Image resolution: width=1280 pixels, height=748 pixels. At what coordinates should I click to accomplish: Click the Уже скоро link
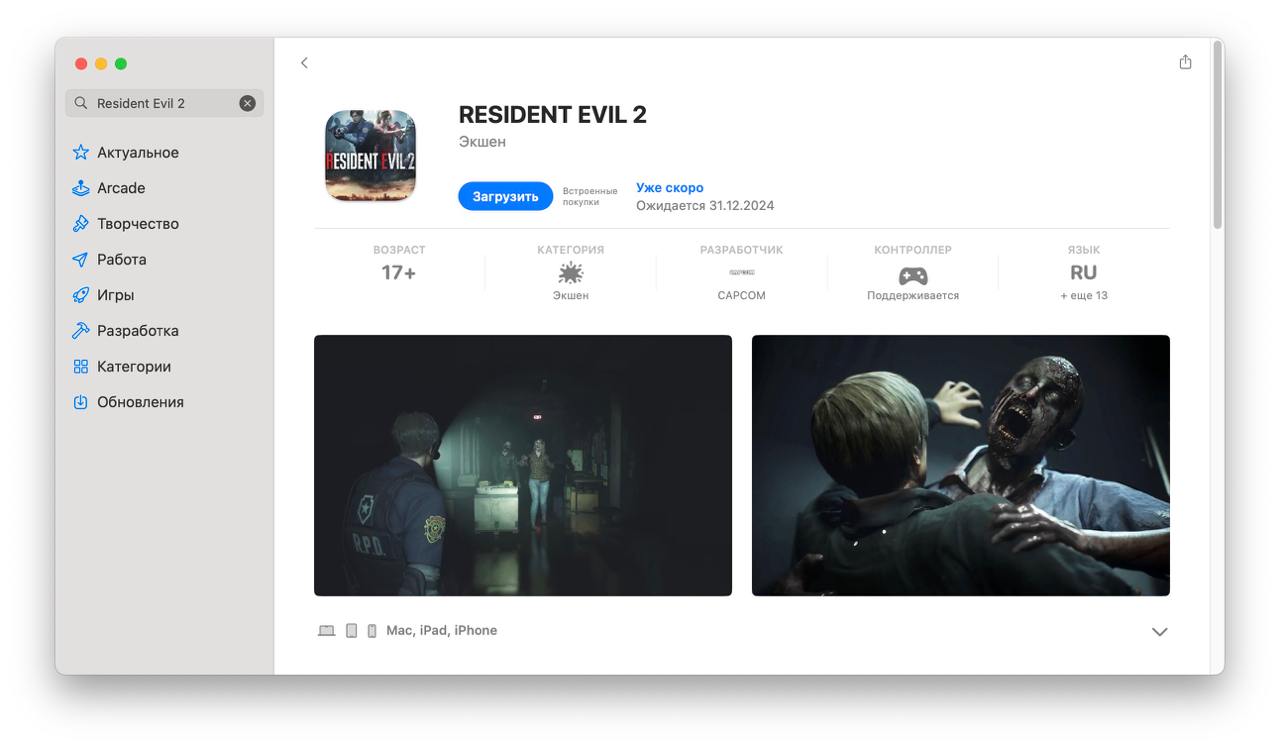pyautogui.click(x=670, y=188)
